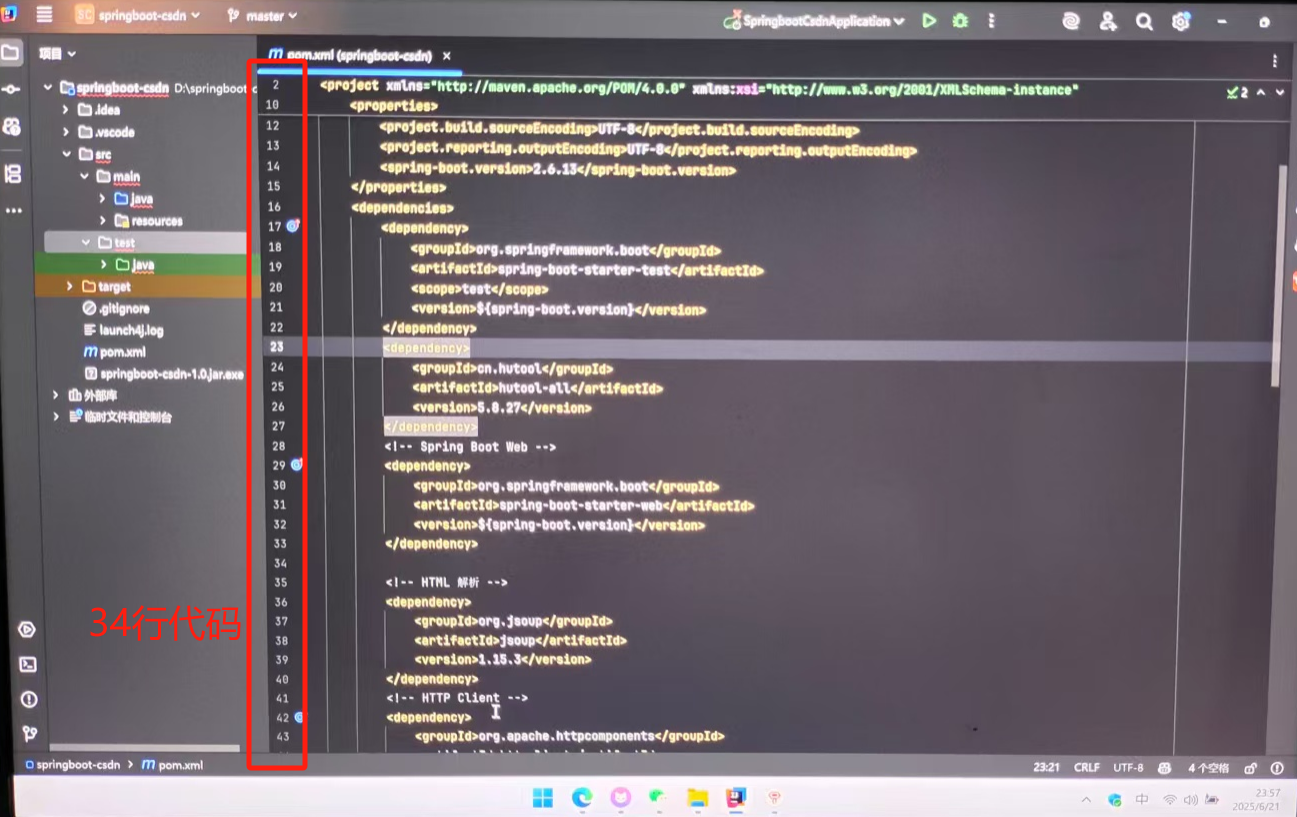Jump to previous highlighted problem arrow

pos(1261,92)
